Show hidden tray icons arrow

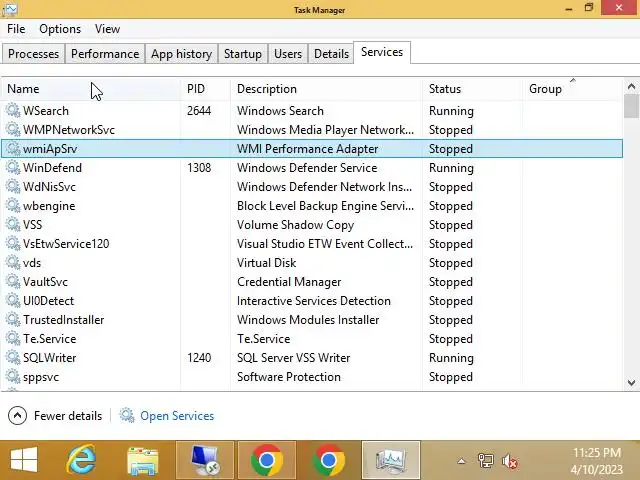(461, 461)
